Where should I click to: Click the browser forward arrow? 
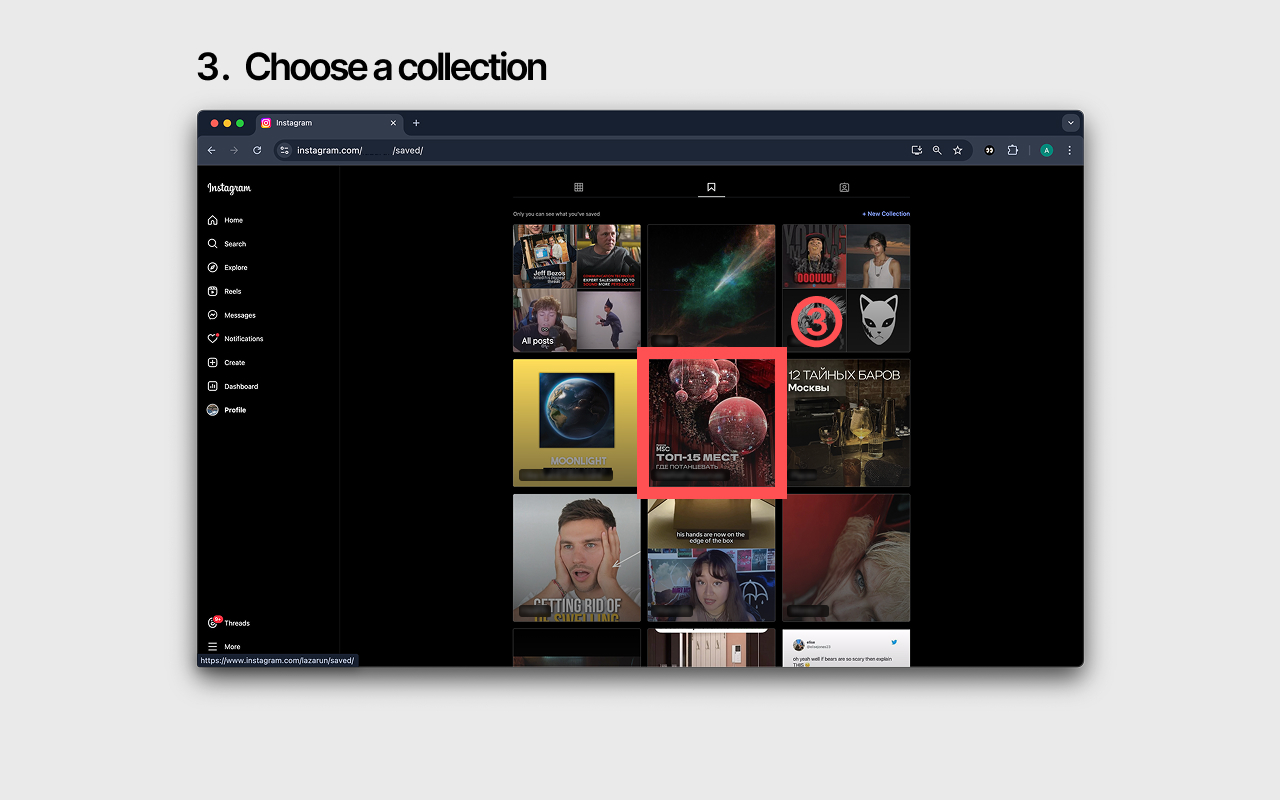[234, 150]
